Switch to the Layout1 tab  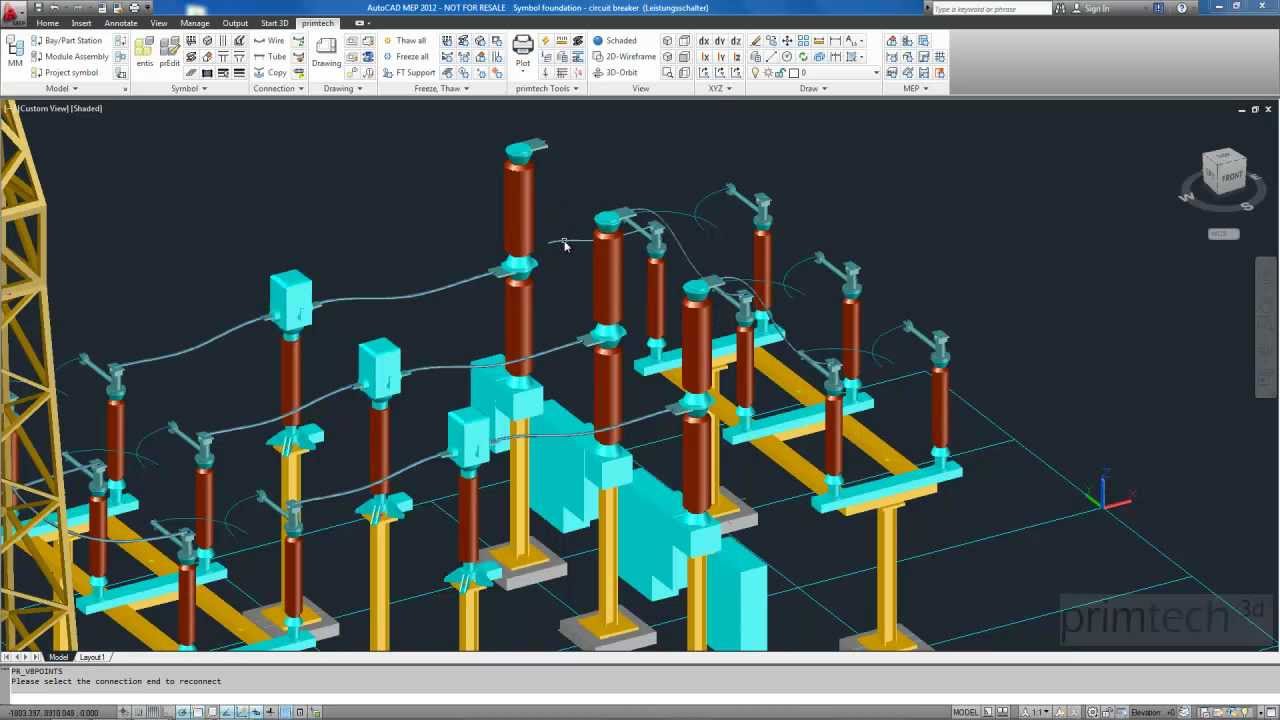[x=92, y=657]
